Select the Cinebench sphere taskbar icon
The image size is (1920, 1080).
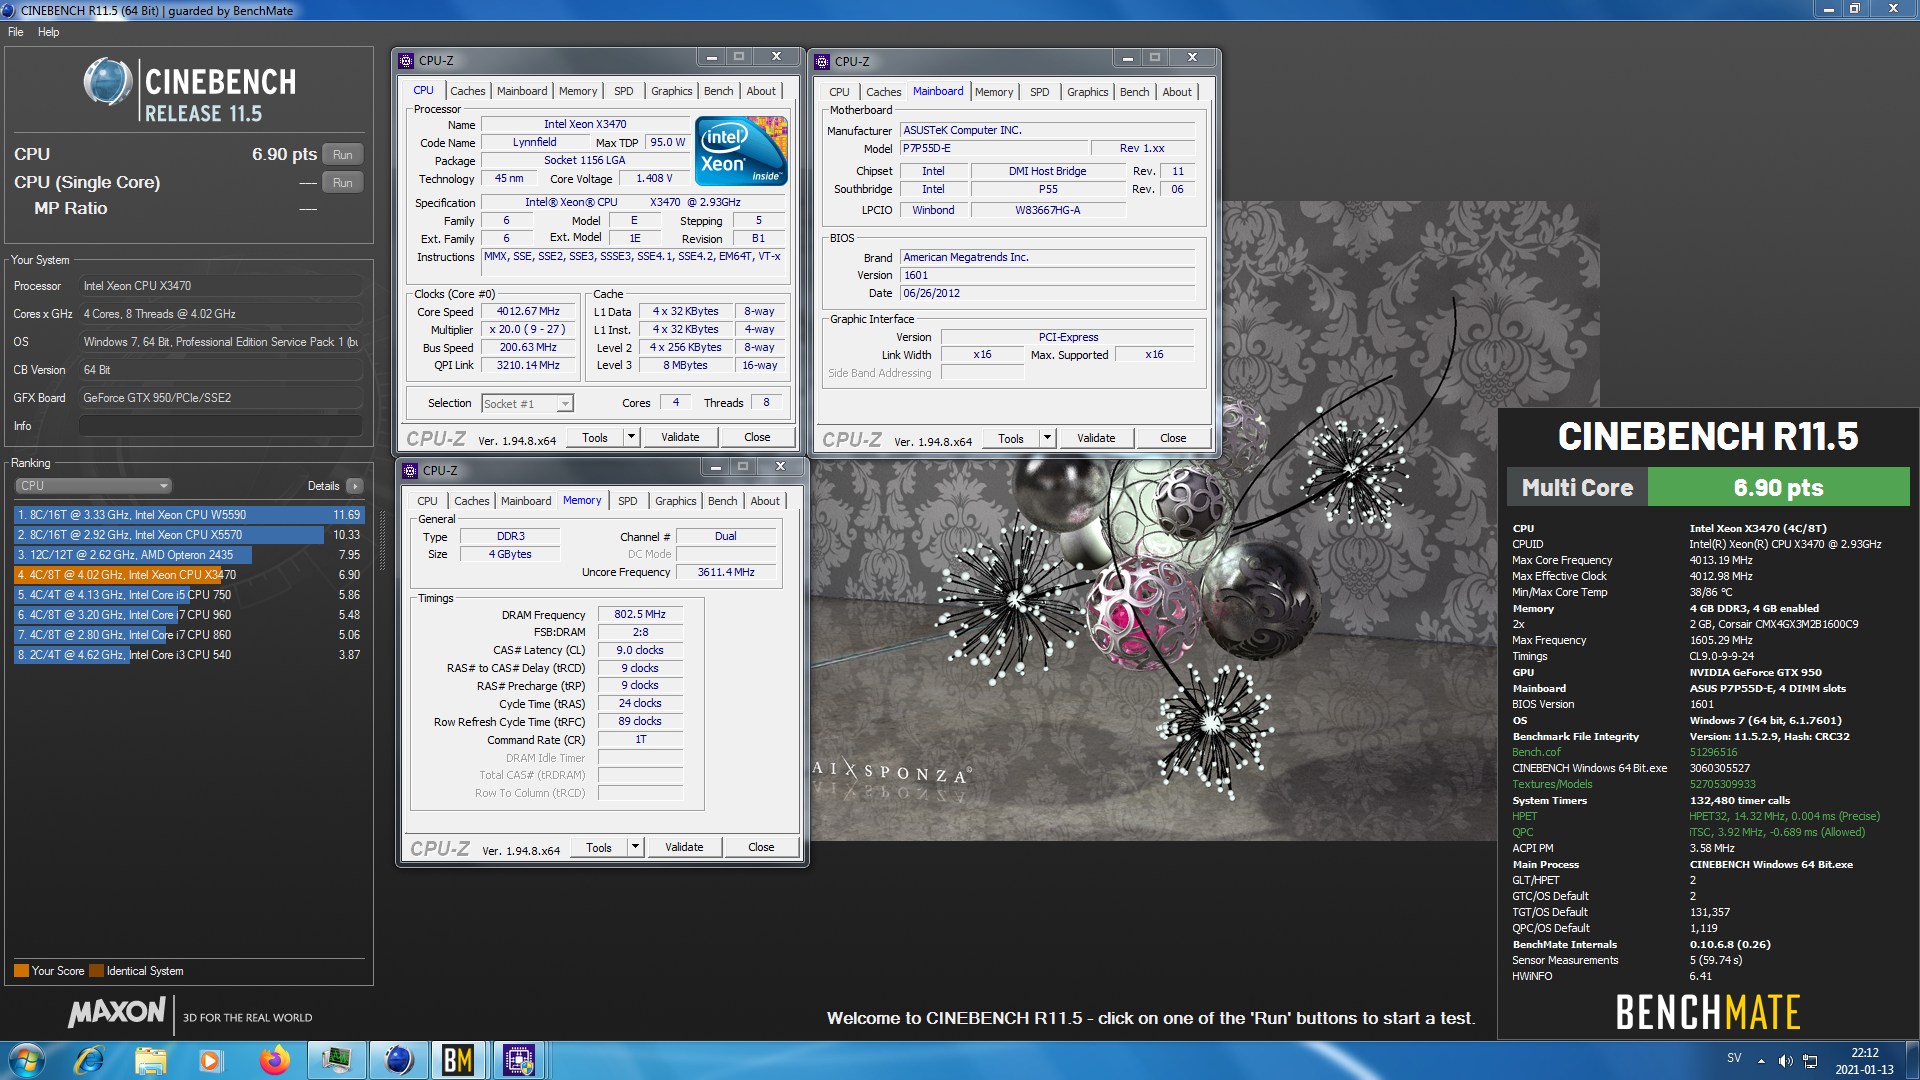398,1060
